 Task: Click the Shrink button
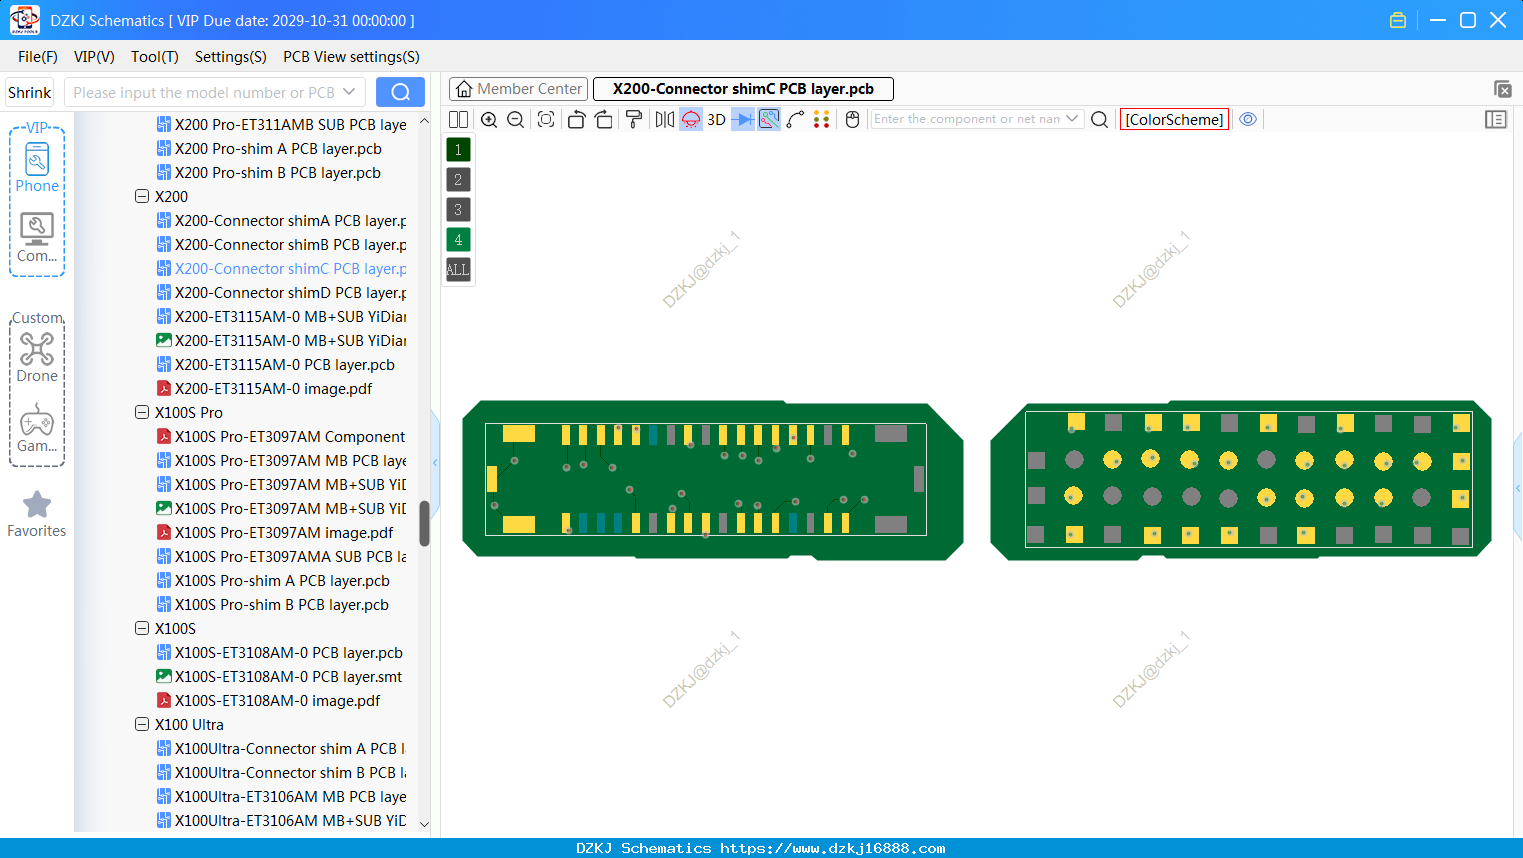coord(30,93)
